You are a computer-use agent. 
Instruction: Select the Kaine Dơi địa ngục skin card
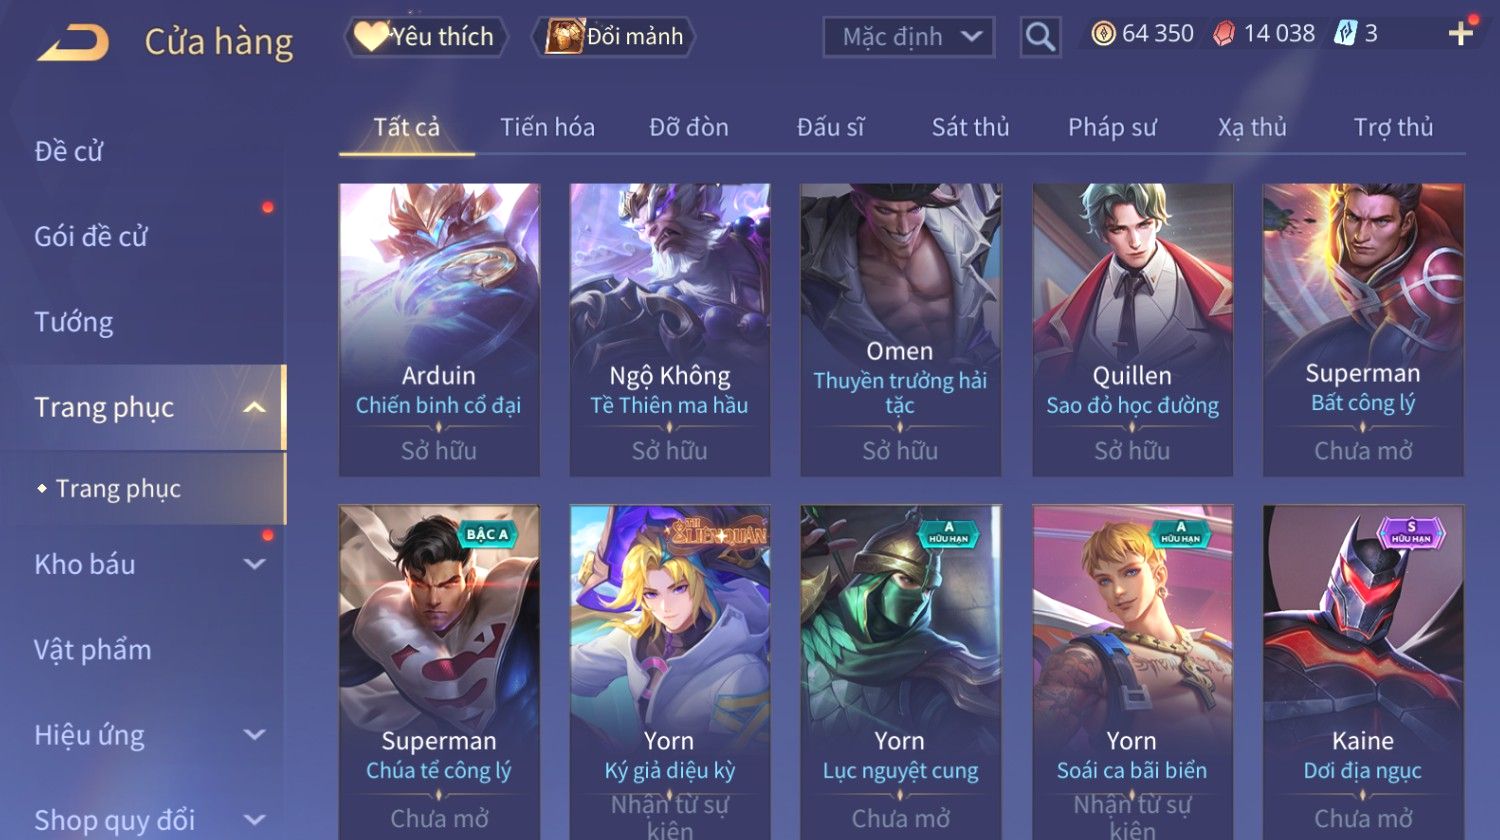[1363, 672]
